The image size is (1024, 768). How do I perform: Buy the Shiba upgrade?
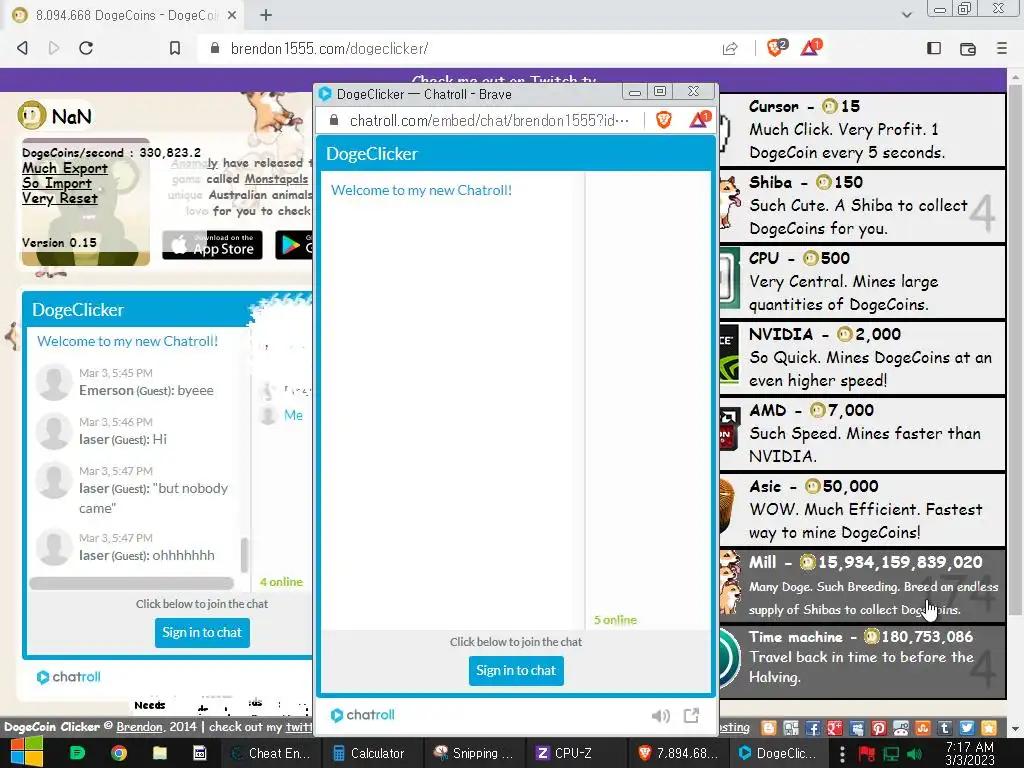862,205
